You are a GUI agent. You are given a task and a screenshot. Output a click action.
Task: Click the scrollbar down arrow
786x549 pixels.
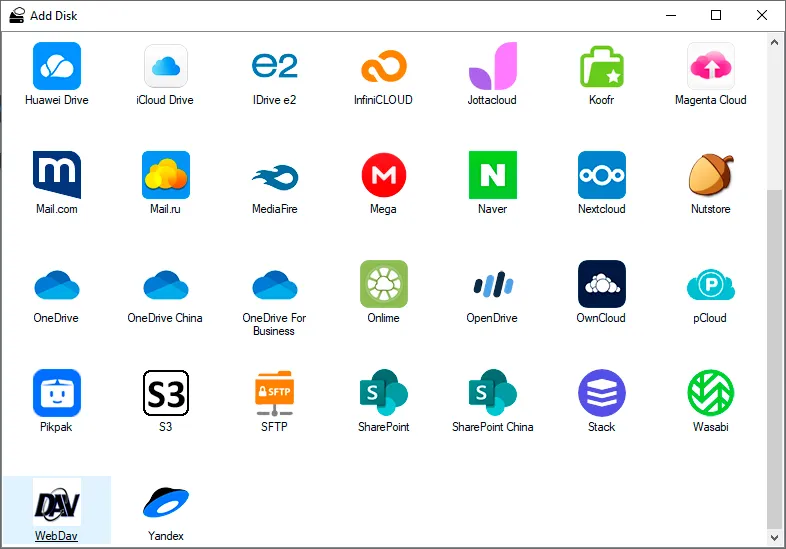click(774, 538)
